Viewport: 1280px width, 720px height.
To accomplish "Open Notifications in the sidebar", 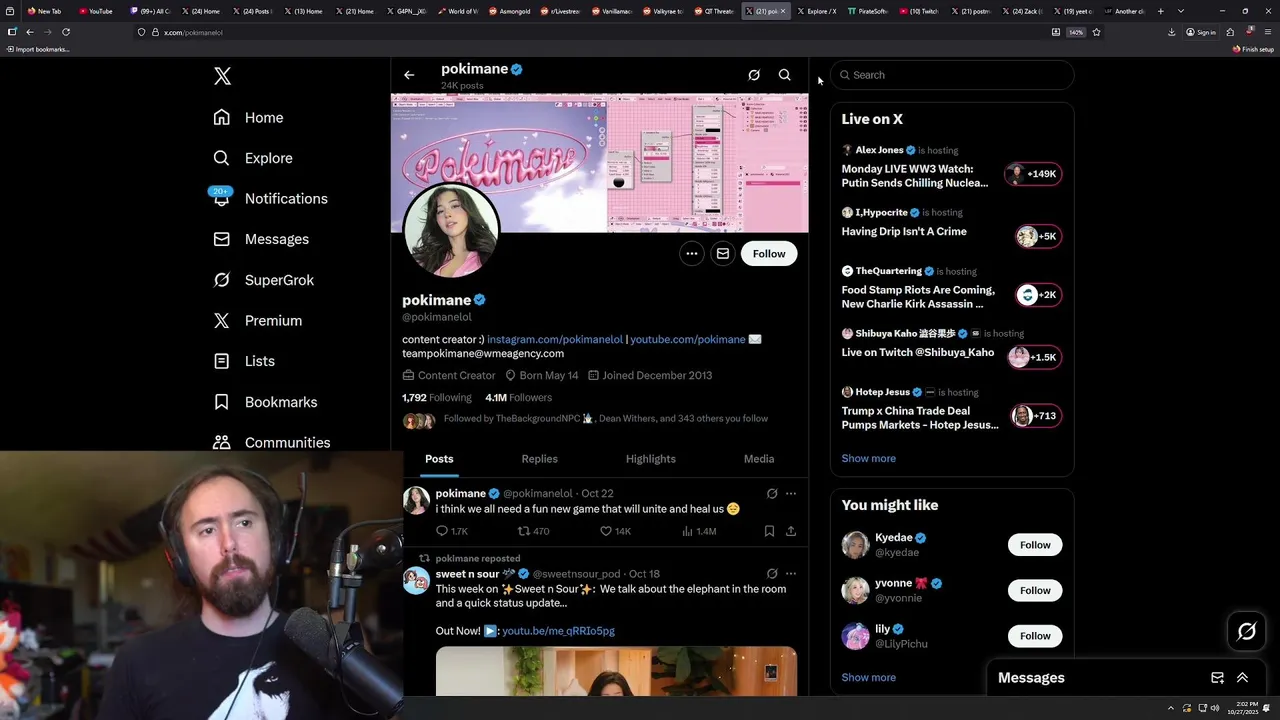I will (270, 198).
